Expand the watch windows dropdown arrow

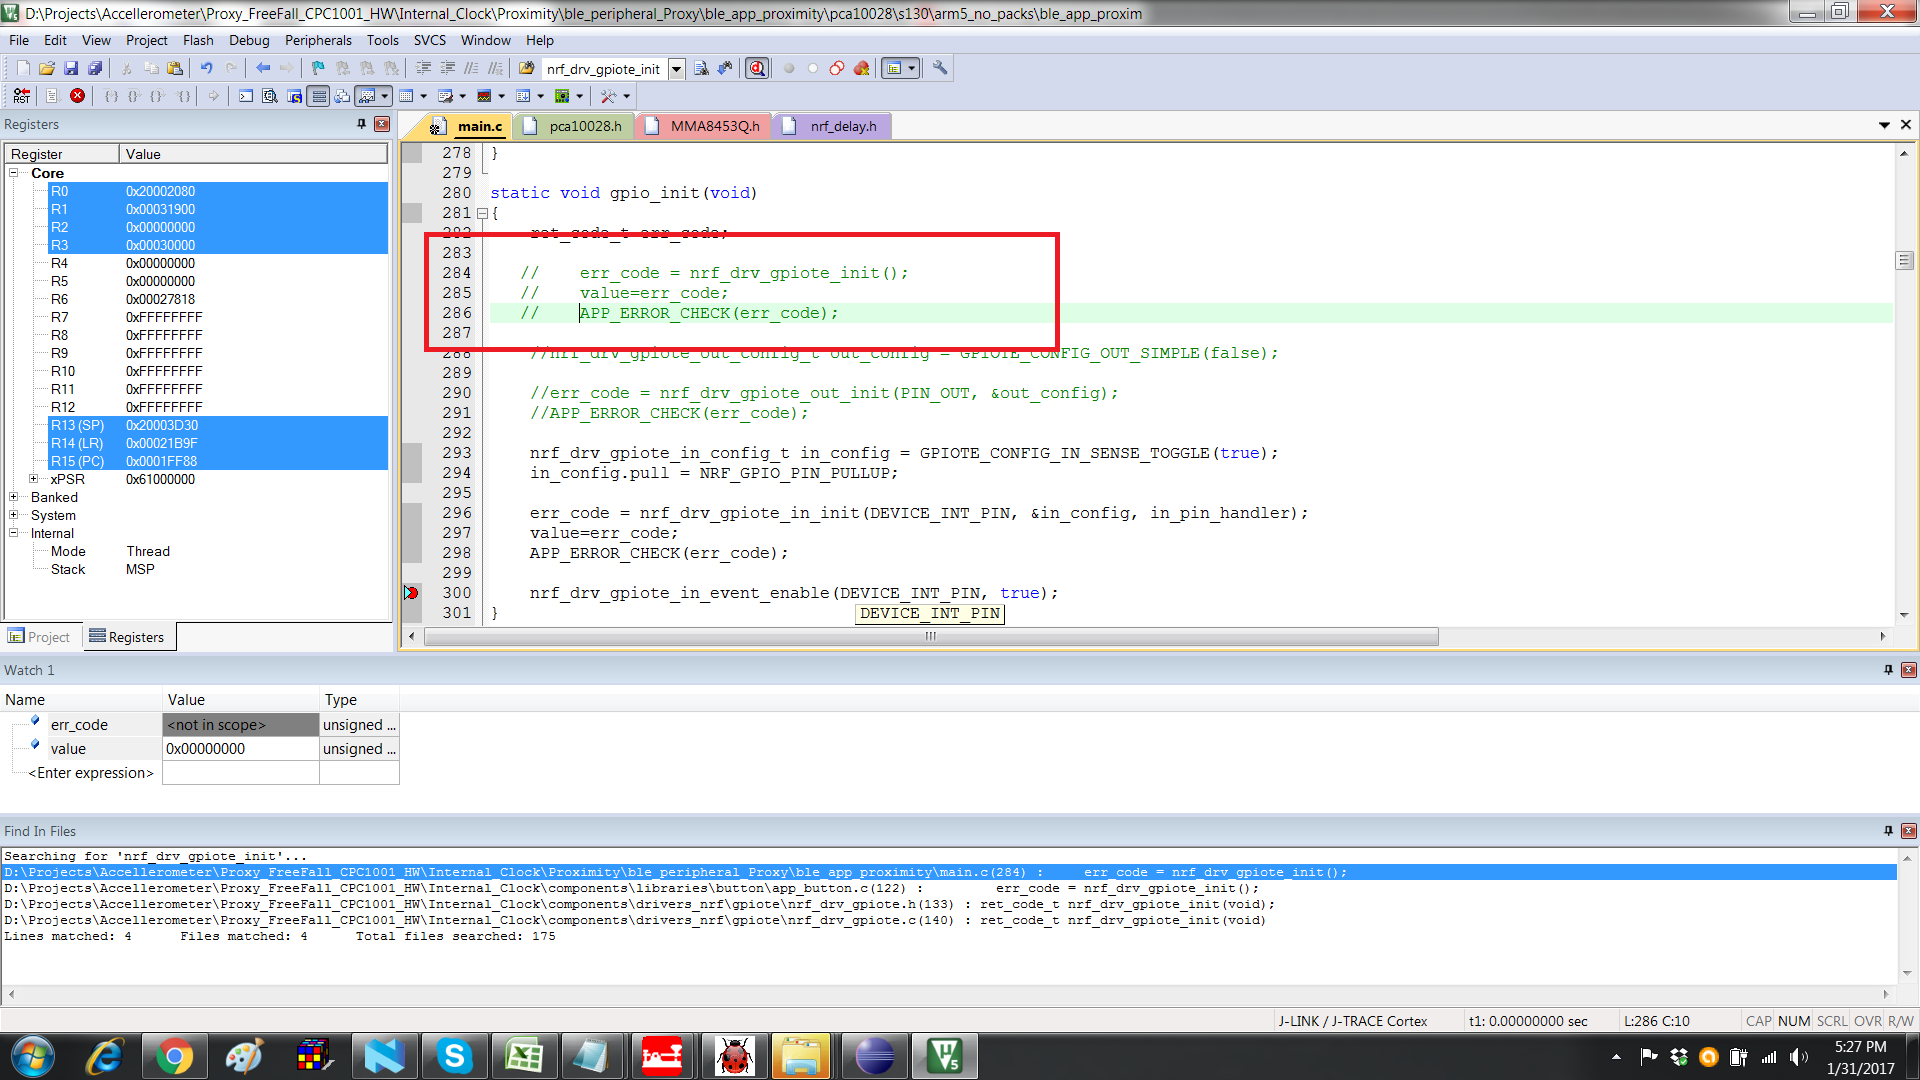point(385,96)
